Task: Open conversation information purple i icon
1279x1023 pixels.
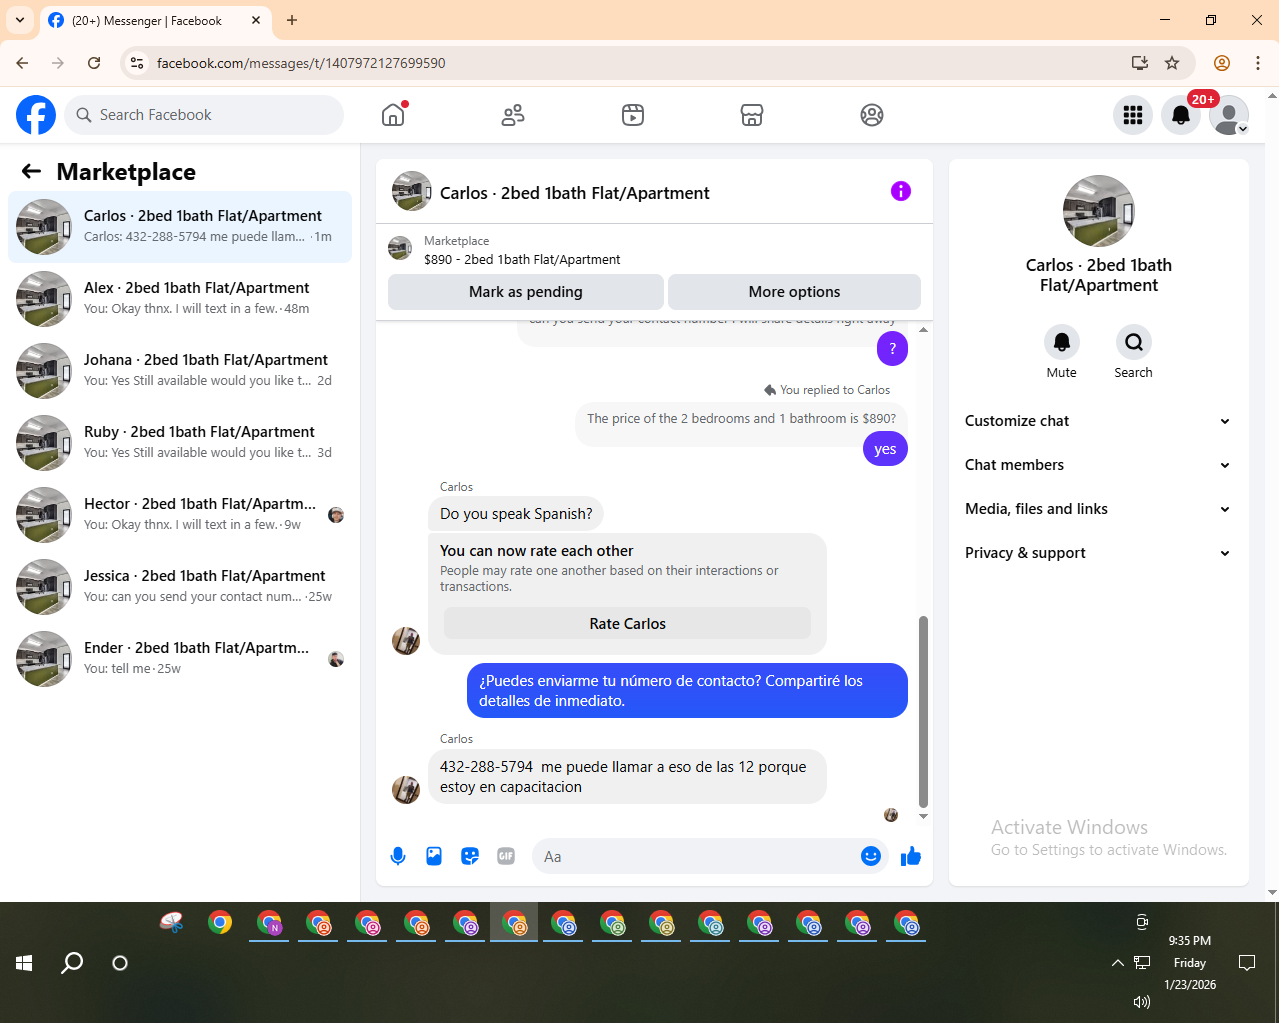Action: pos(901,191)
